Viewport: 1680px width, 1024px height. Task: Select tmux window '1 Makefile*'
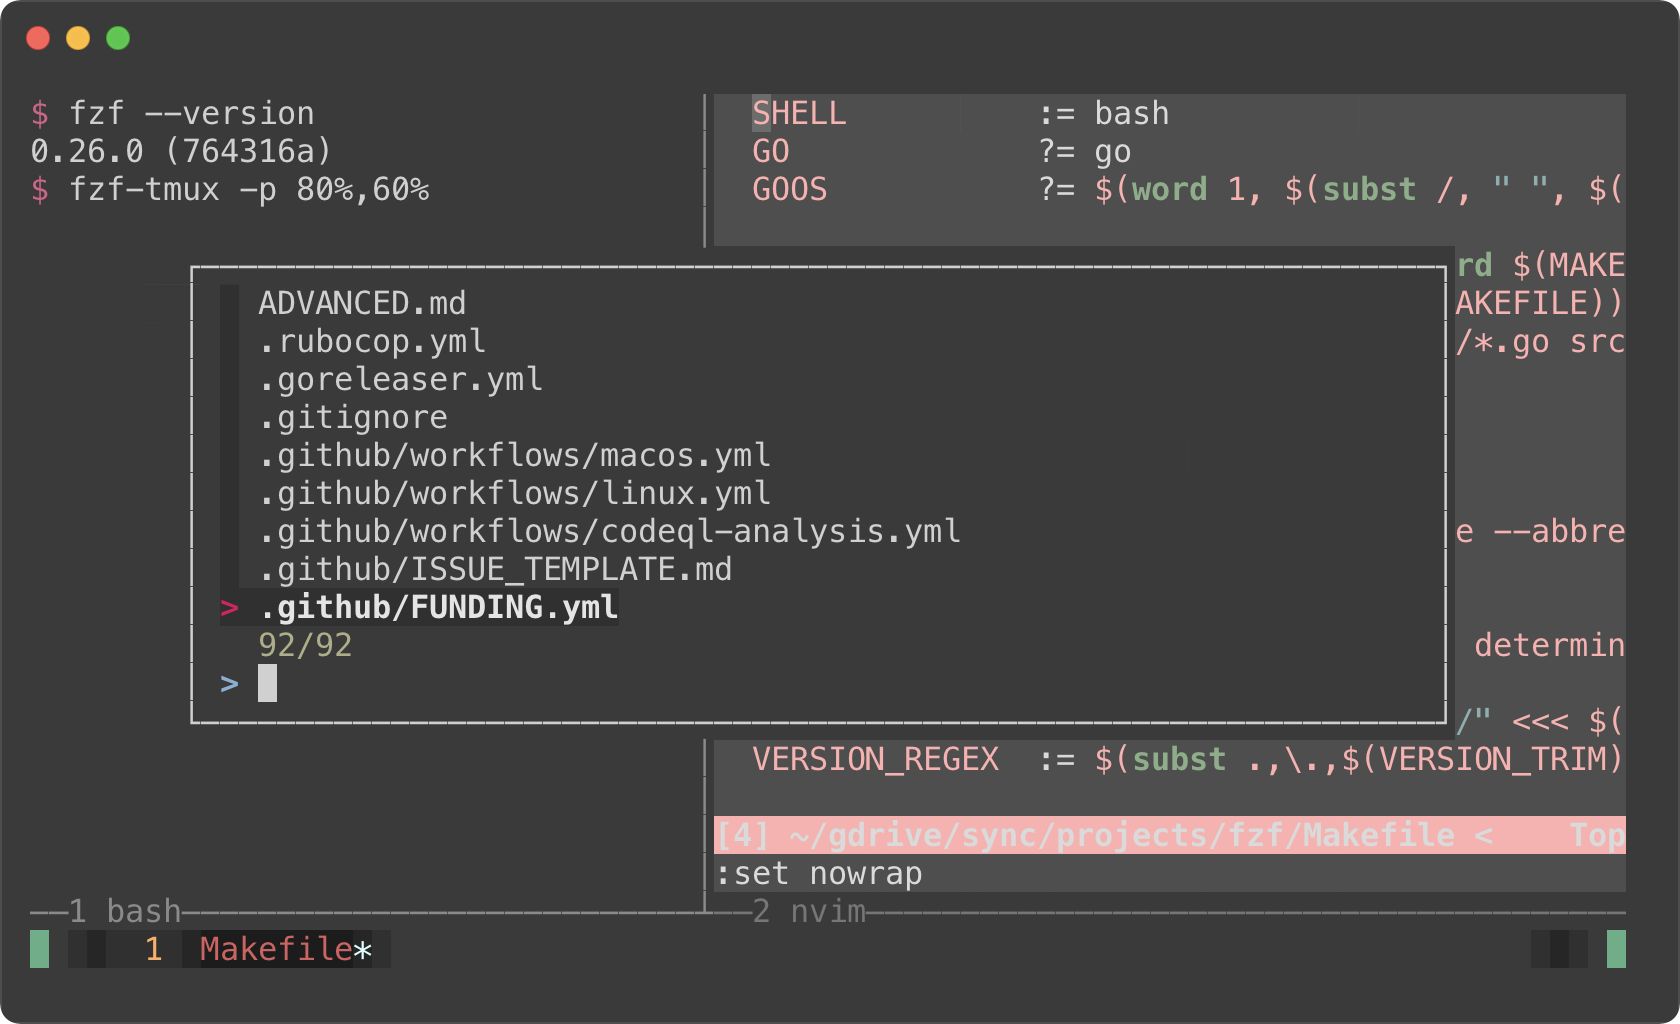coord(258,949)
